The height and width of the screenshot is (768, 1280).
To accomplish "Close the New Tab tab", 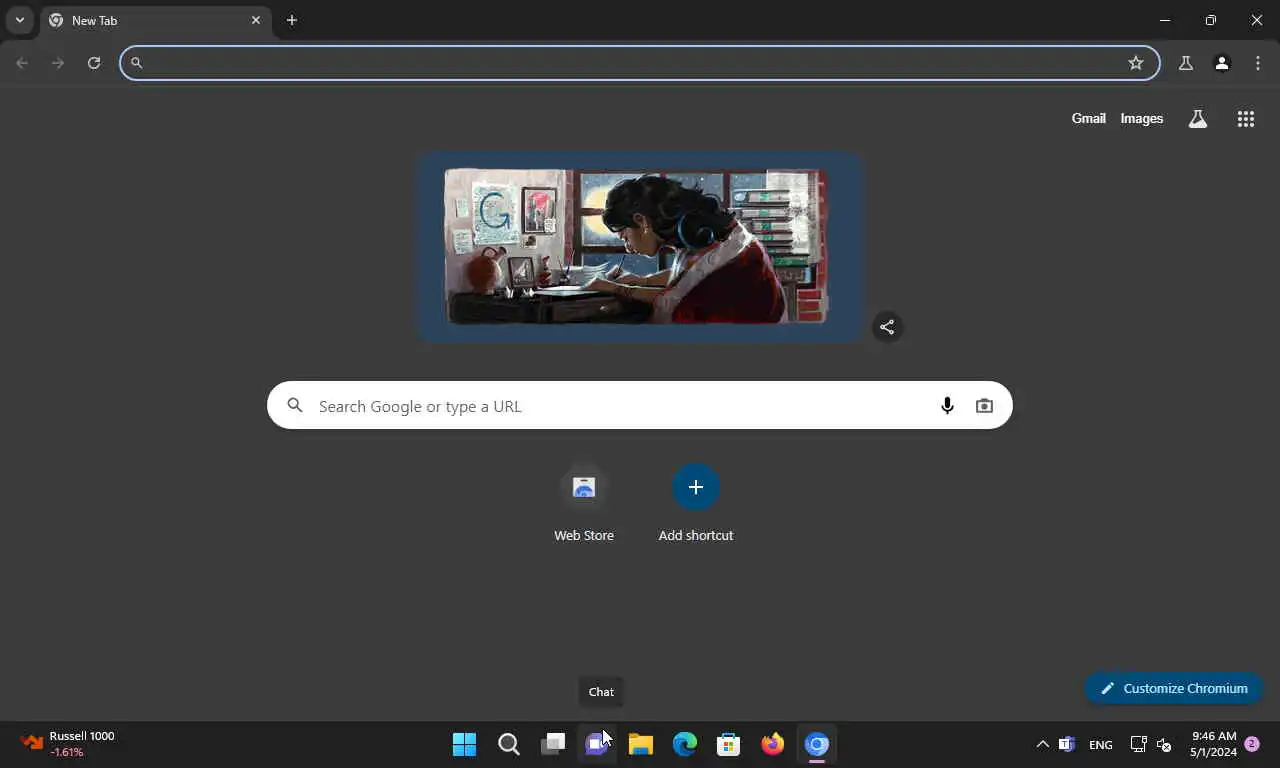I will 256,20.
